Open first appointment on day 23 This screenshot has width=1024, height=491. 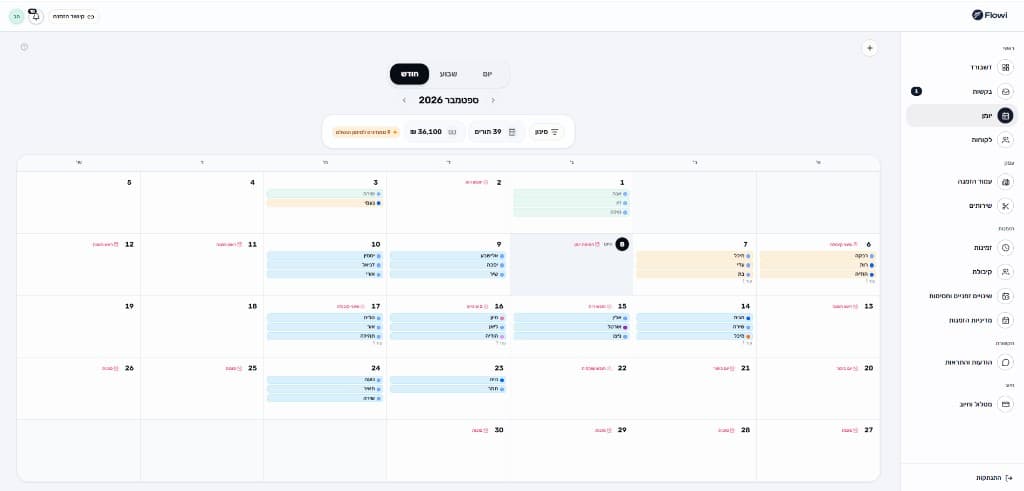(448, 379)
